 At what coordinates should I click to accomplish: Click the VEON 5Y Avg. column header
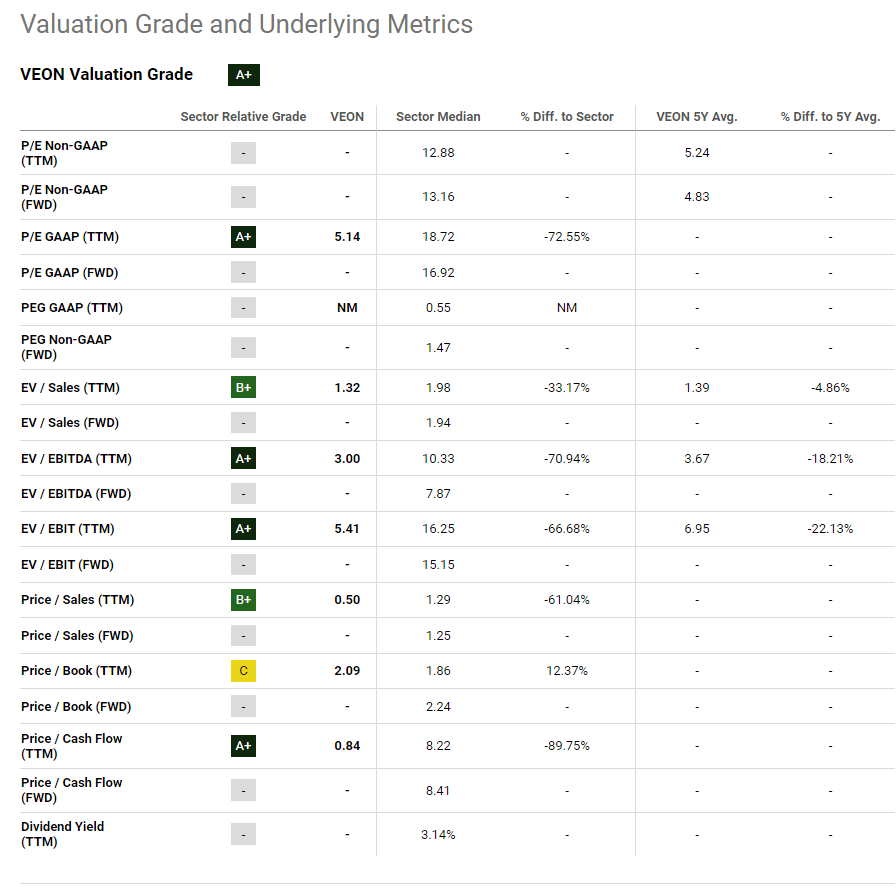[696, 117]
